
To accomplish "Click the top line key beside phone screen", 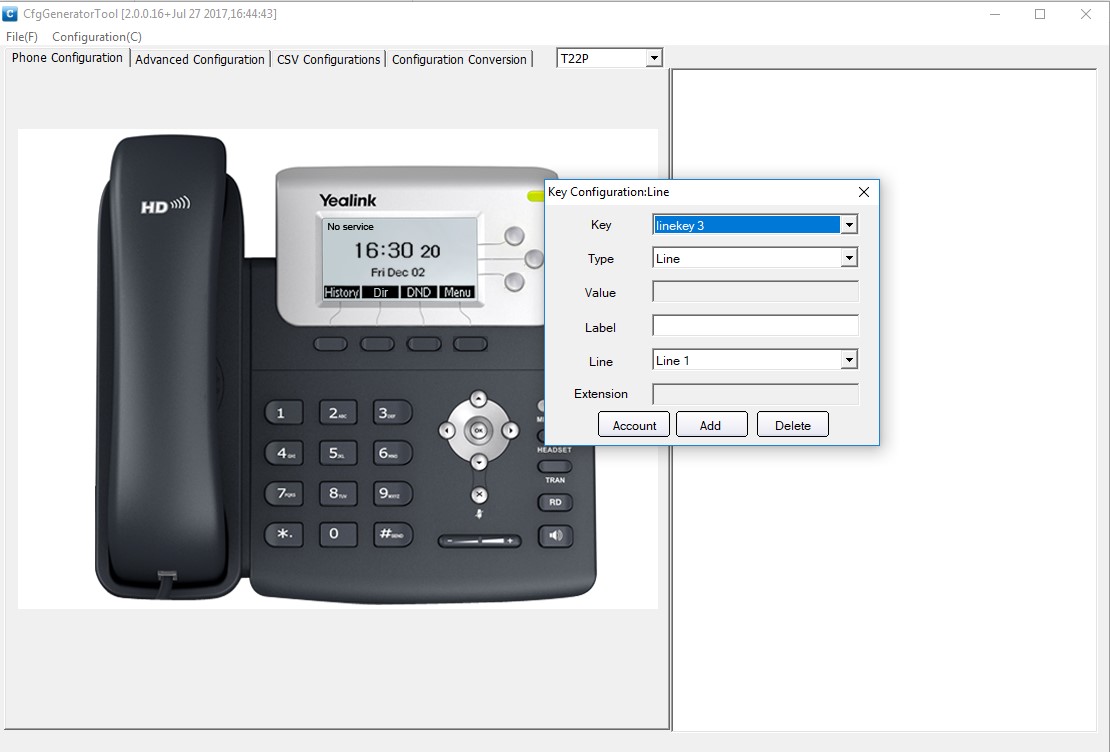I will coord(515,236).
